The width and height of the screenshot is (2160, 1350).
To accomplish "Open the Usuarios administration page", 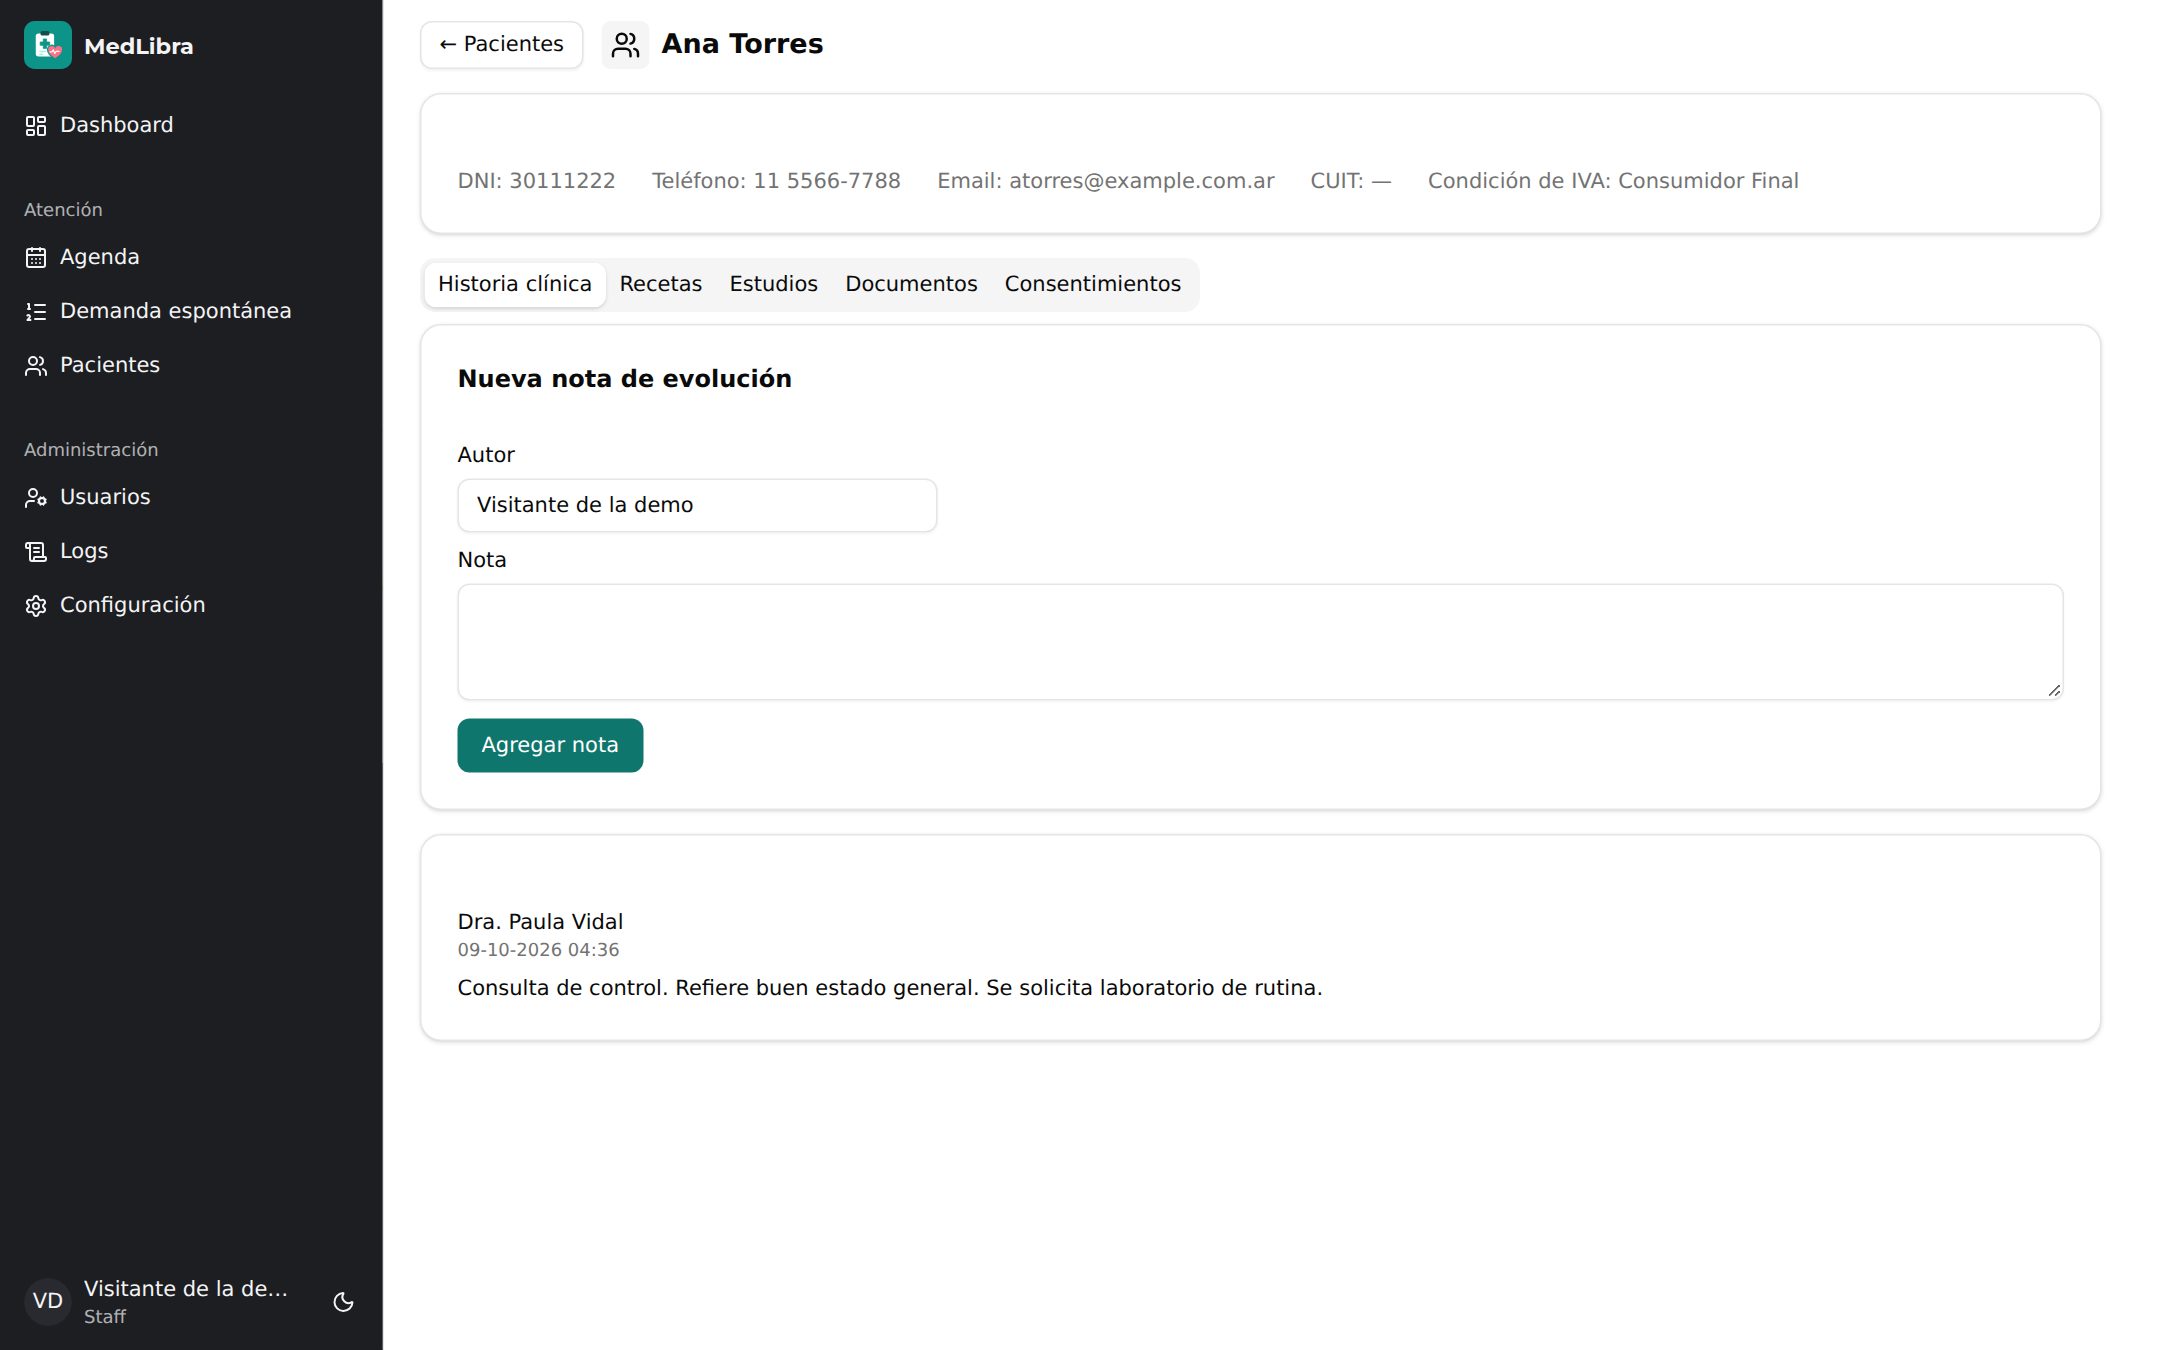I will click(x=190, y=497).
